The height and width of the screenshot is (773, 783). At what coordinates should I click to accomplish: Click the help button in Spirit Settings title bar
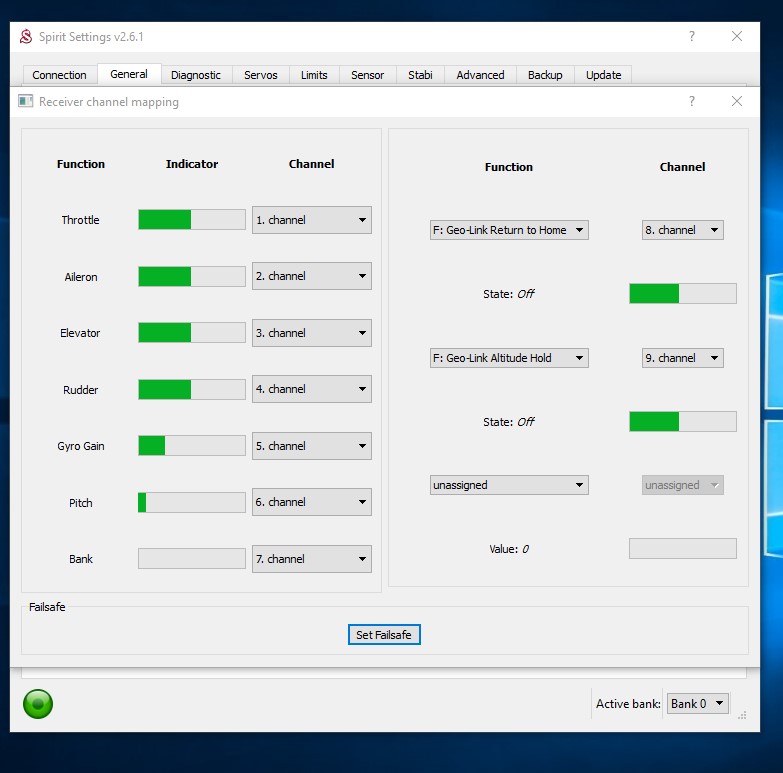(691, 37)
